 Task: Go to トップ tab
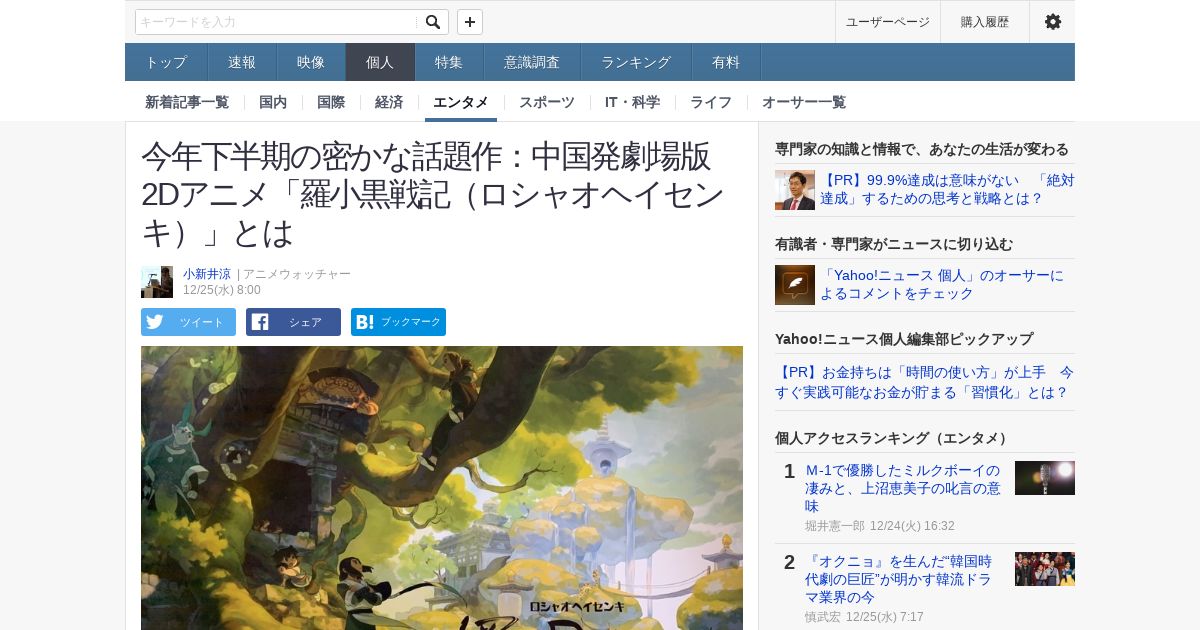(x=166, y=62)
